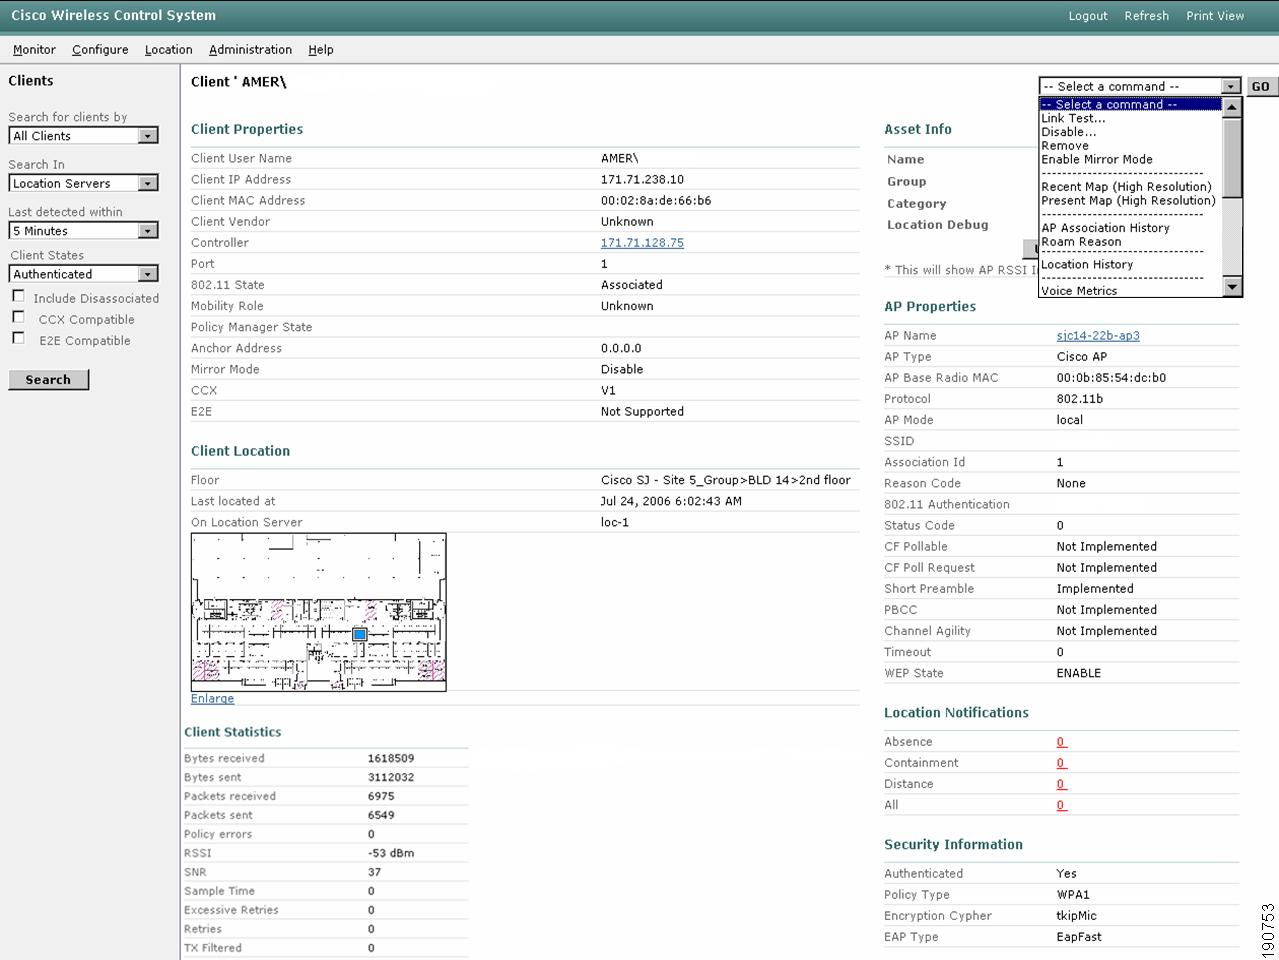Image resolution: width=1279 pixels, height=960 pixels.
Task: Select 'Location History' command
Action: click(x=1087, y=265)
